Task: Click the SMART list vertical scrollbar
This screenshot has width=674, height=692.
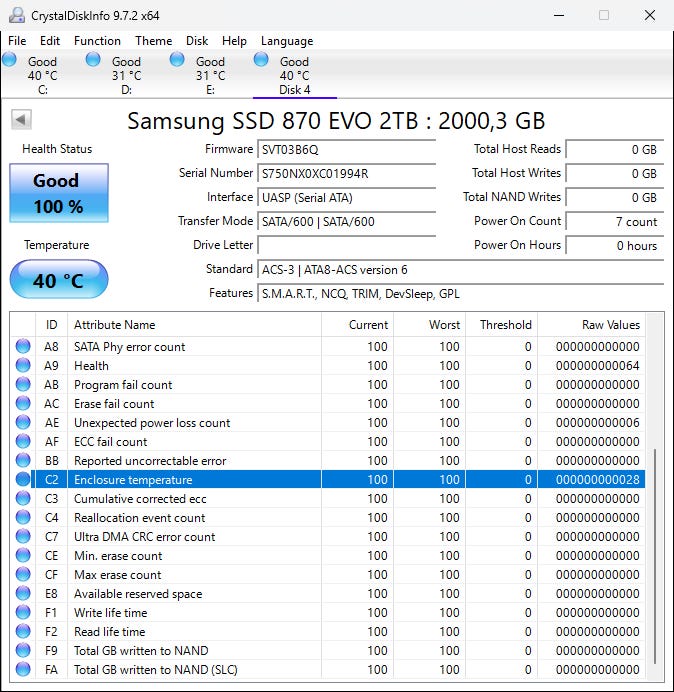Action: 655,556
